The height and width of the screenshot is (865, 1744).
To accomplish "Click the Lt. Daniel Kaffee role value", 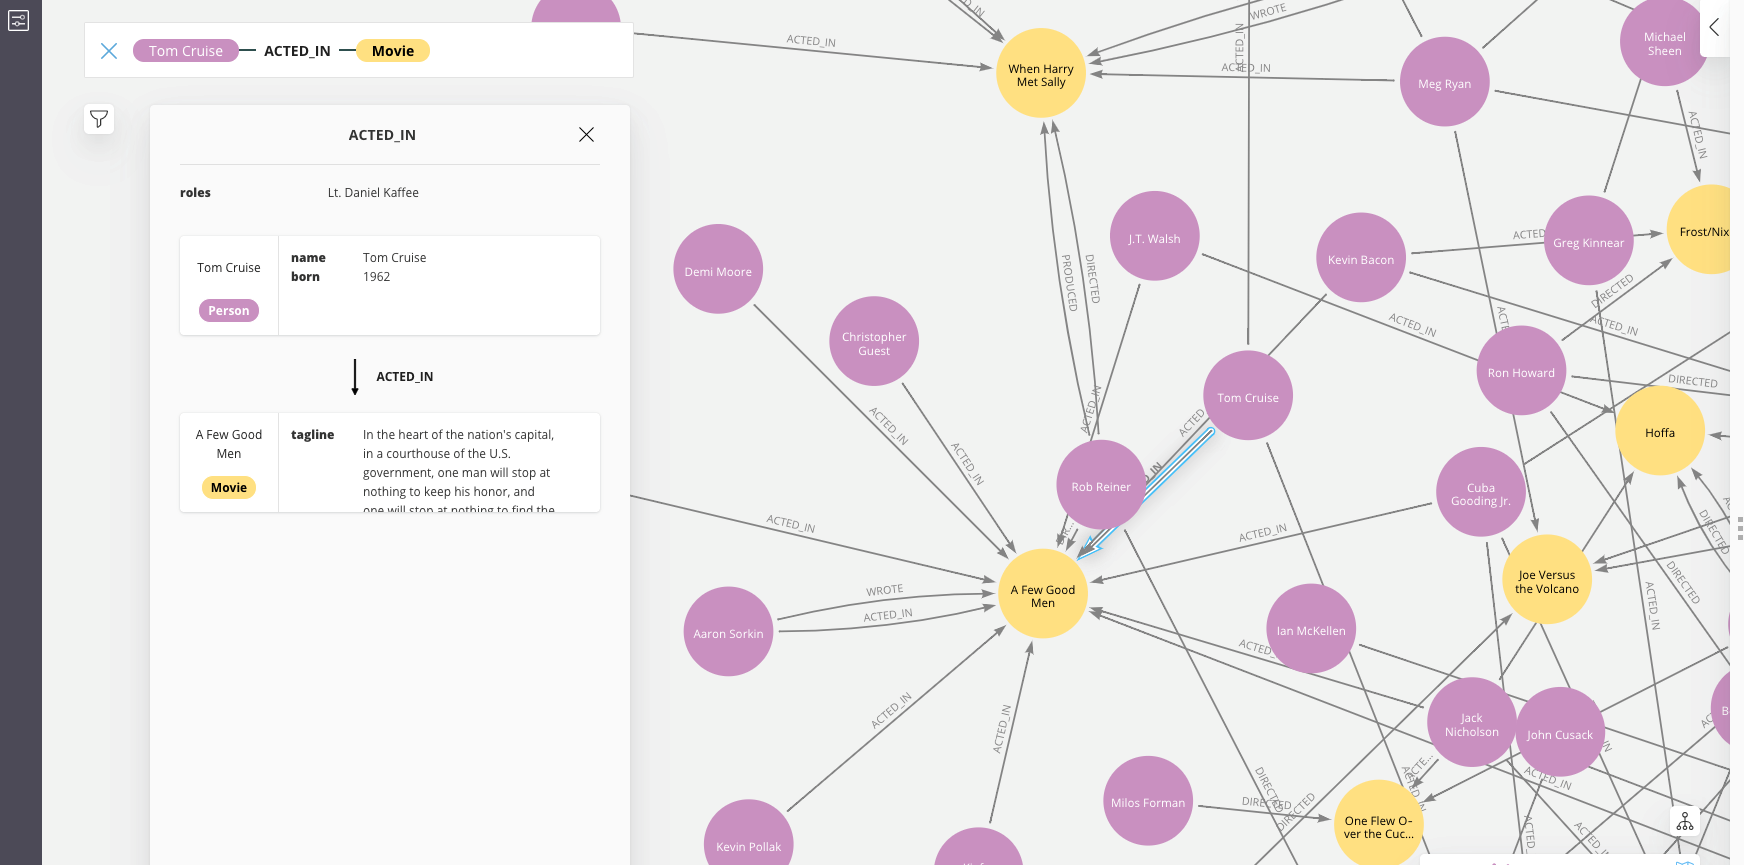I will point(373,193).
